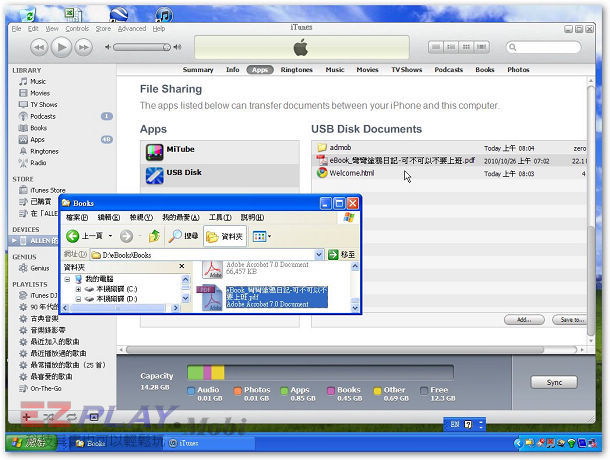Screen dimensions: 610x460
Task: Click the Add... button
Action: click(x=524, y=320)
